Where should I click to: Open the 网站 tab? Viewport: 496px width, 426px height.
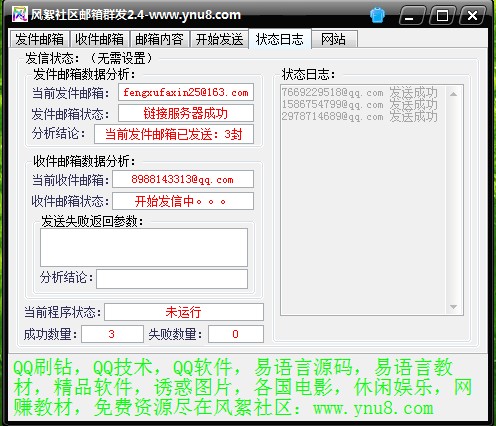point(334,39)
